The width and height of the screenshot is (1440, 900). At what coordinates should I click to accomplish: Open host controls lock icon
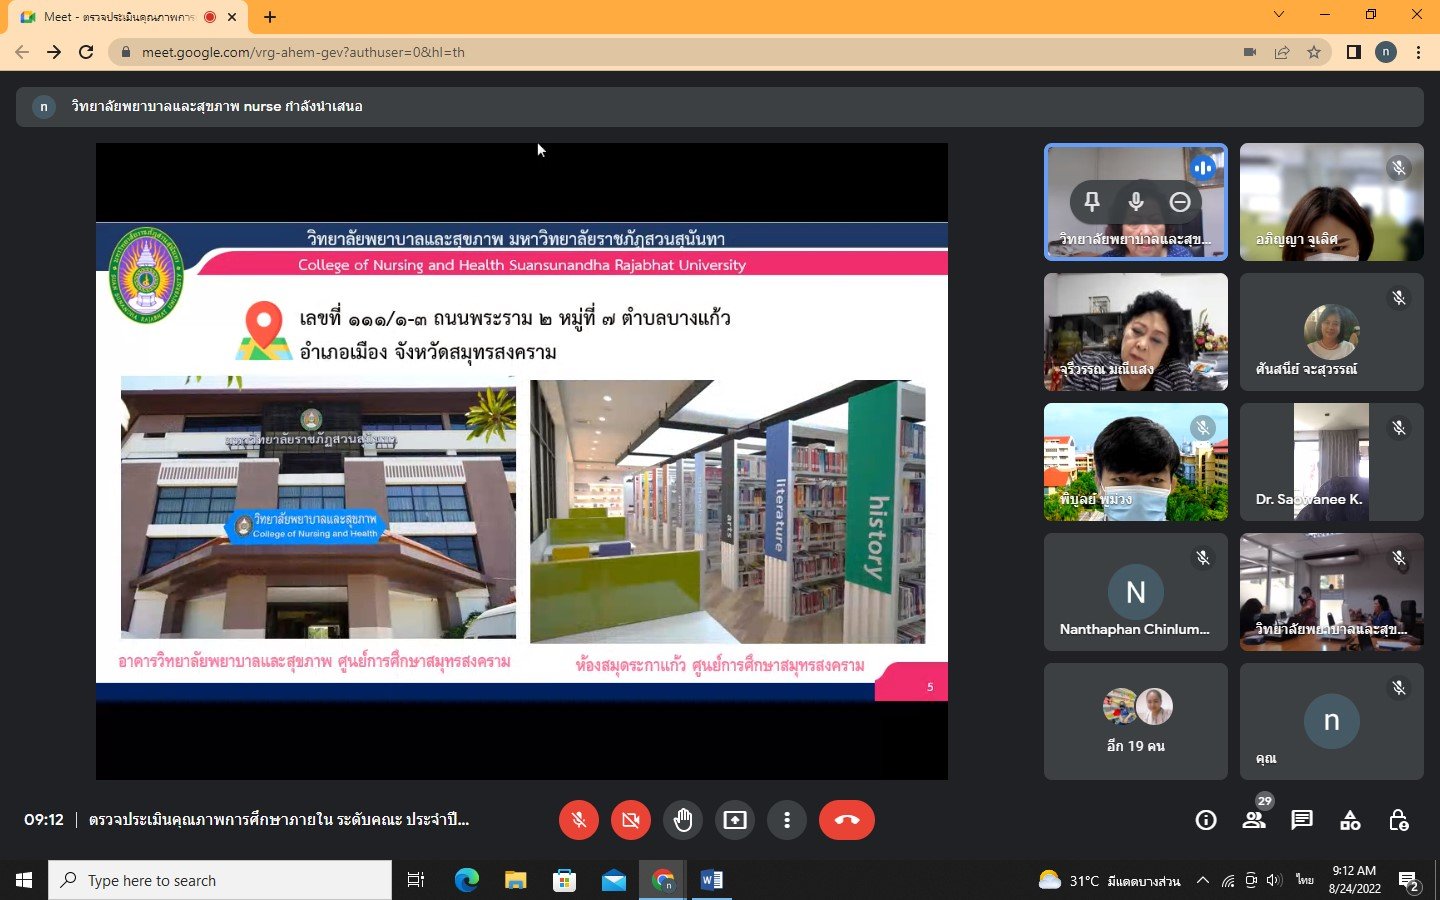[1398, 820]
